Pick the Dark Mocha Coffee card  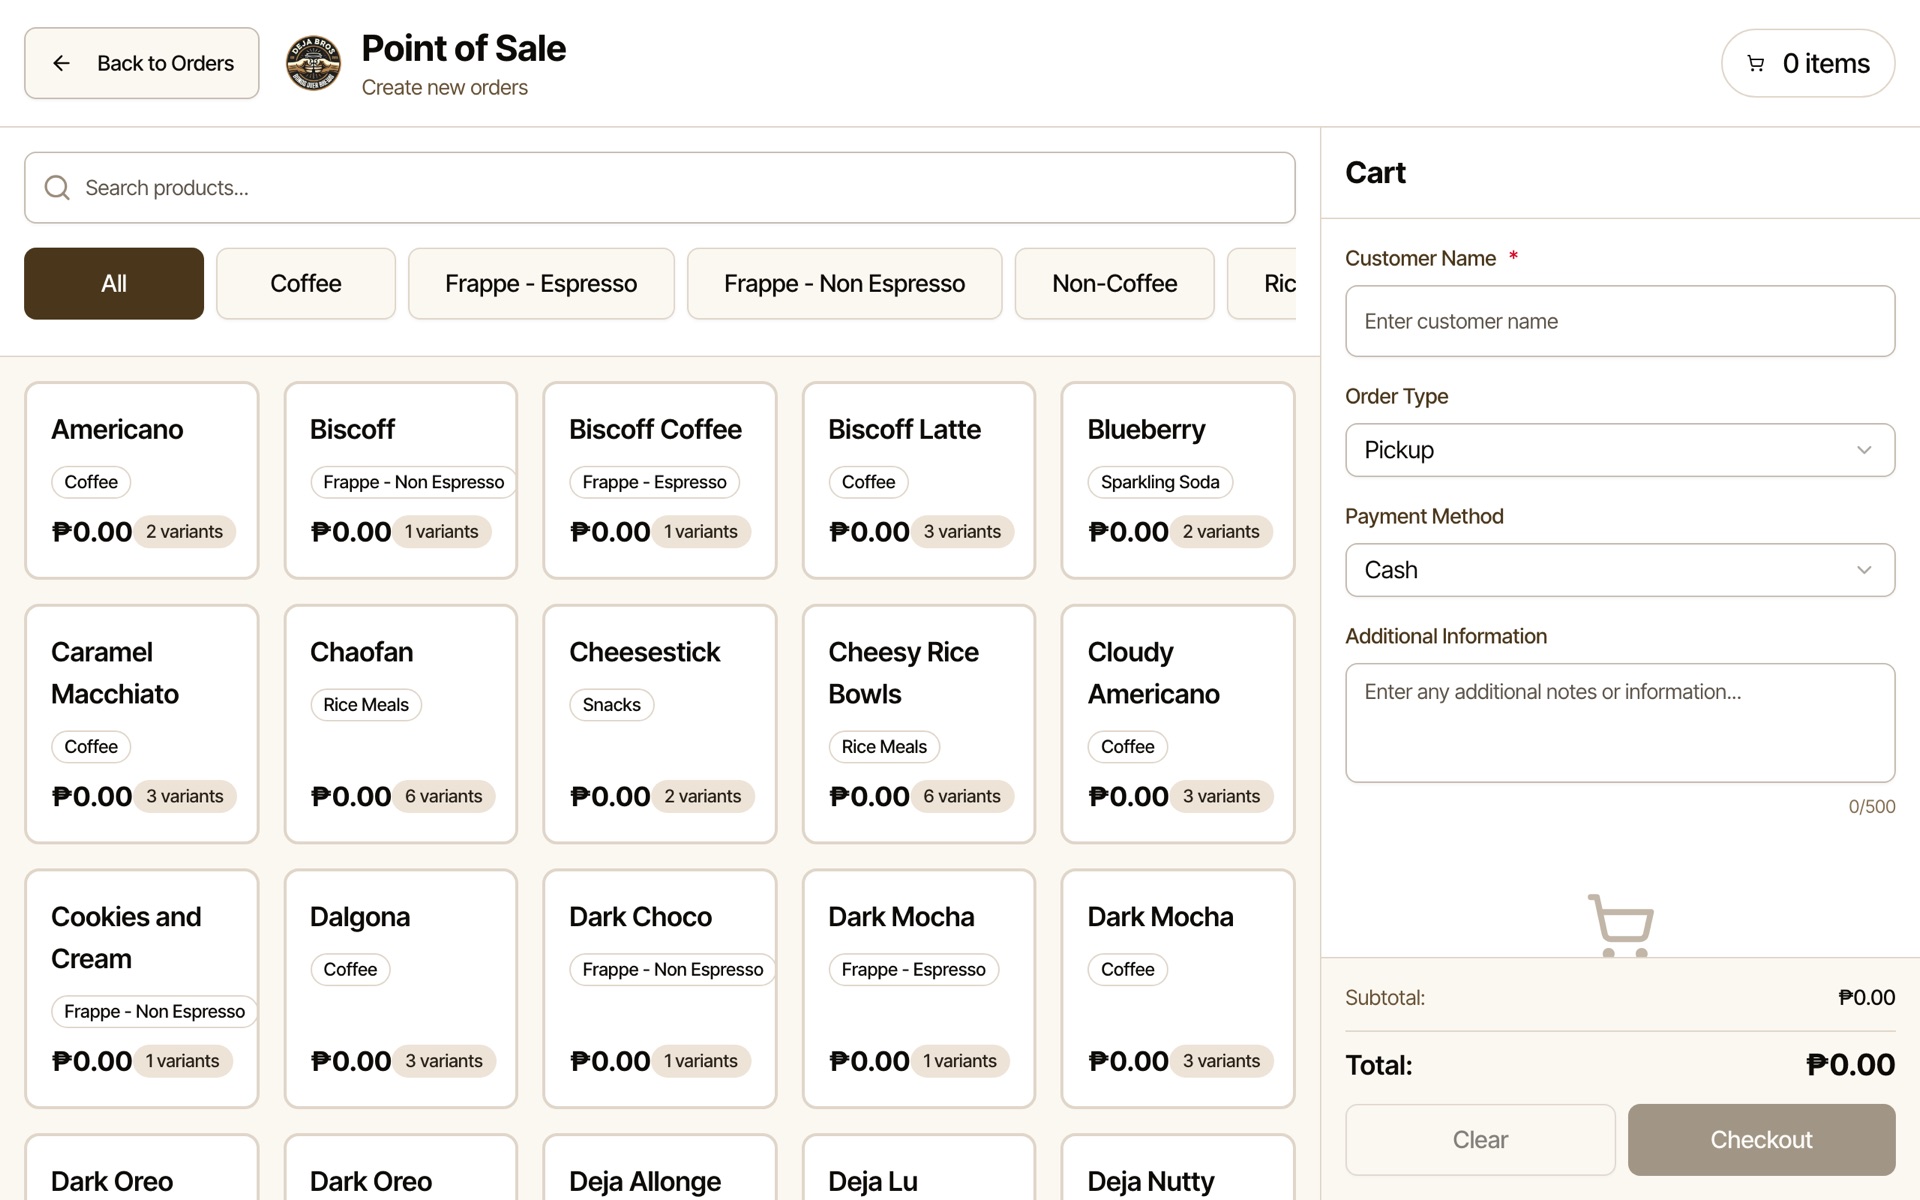coord(1178,989)
